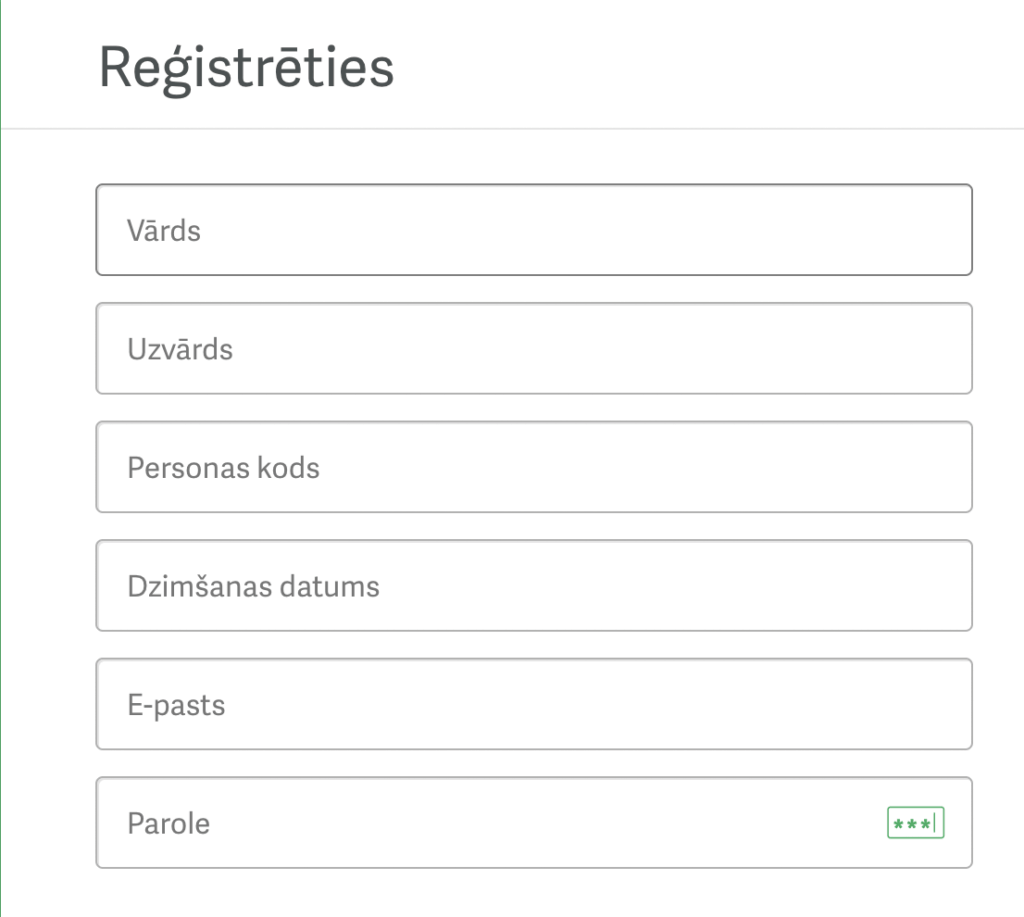The image size is (1024, 917).
Task: Click the 'Vārds' placeholder text
Action: pyautogui.click(x=164, y=231)
